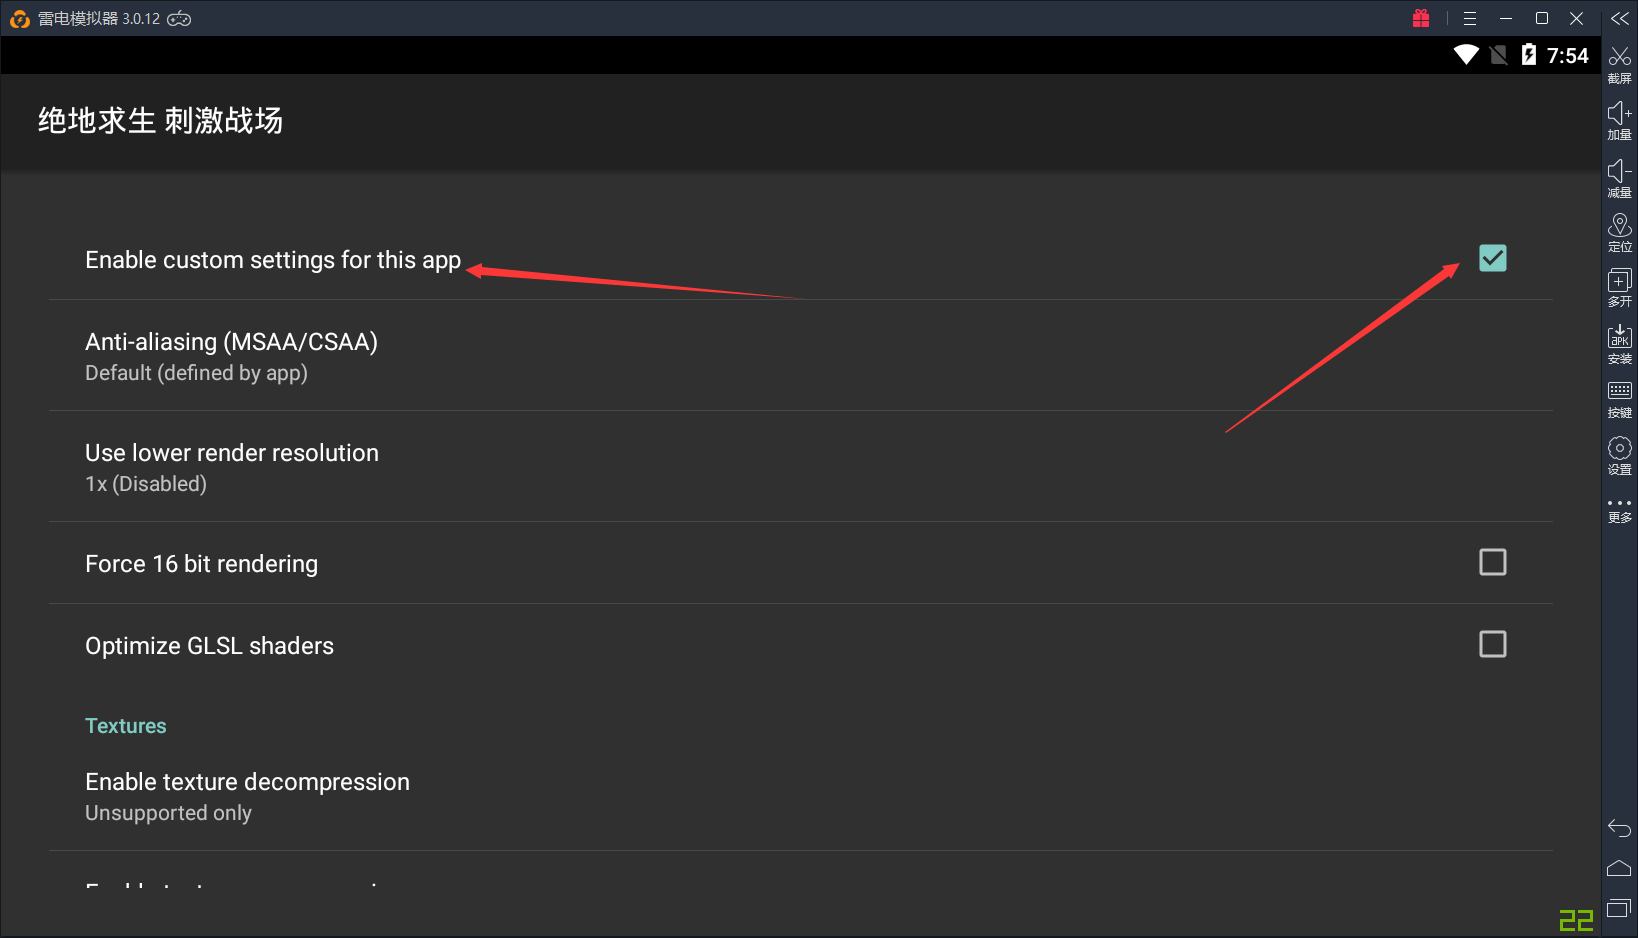The height and width of the screenshot is (938, 1638).
Task: Open the keyboard mapping icon in sidebar
Action: (1619, 392)
